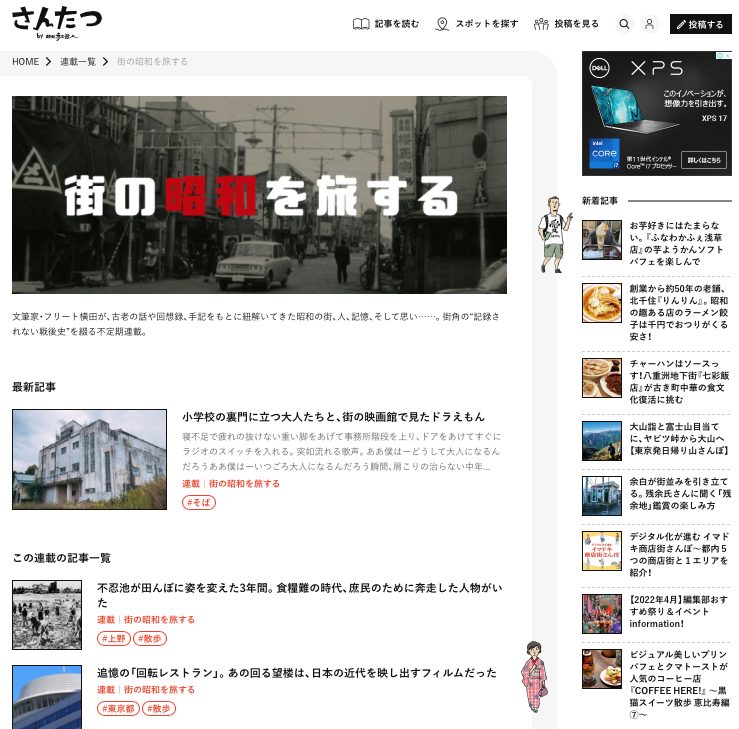Select the #そば tag

pyautogui.click(x=199, y=502)
